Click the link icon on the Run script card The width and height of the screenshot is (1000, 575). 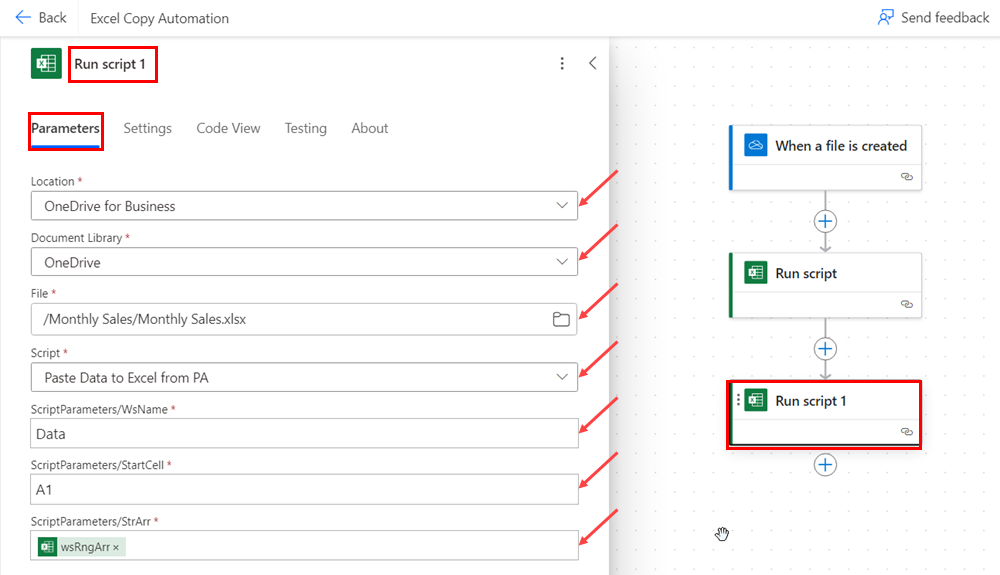tap(906, 304)
